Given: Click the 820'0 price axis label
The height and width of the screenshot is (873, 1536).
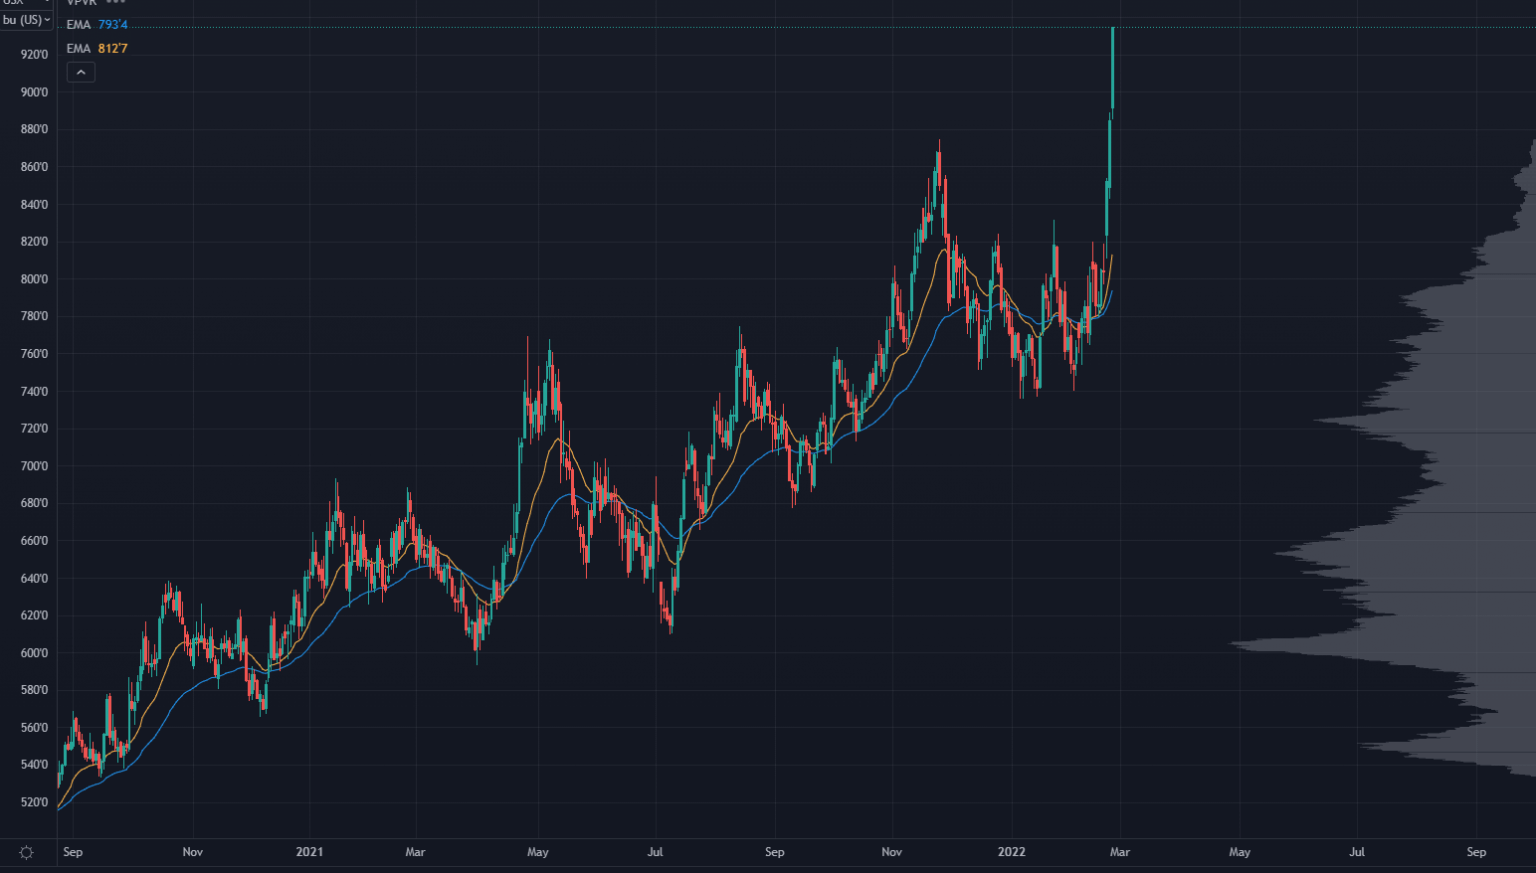Looking at the screenshot, I should 34,242.
